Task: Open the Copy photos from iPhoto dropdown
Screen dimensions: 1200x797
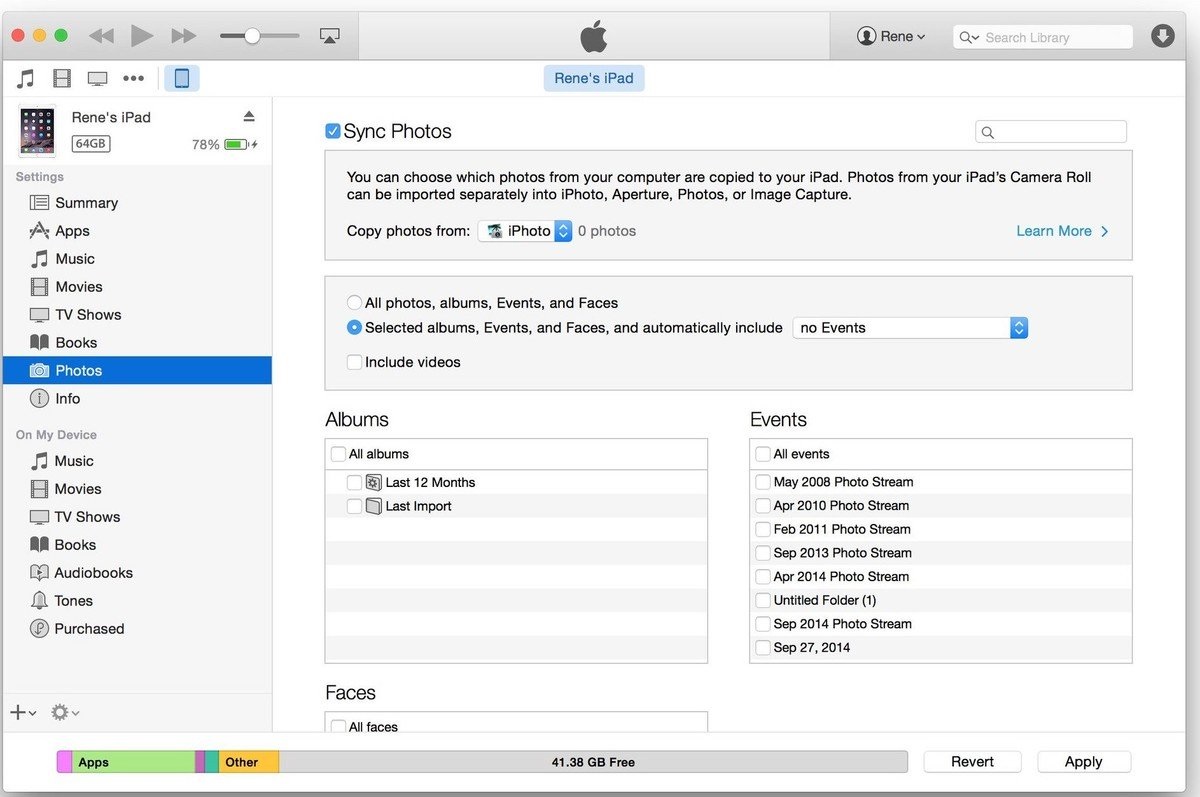Action: coord(525,231)
